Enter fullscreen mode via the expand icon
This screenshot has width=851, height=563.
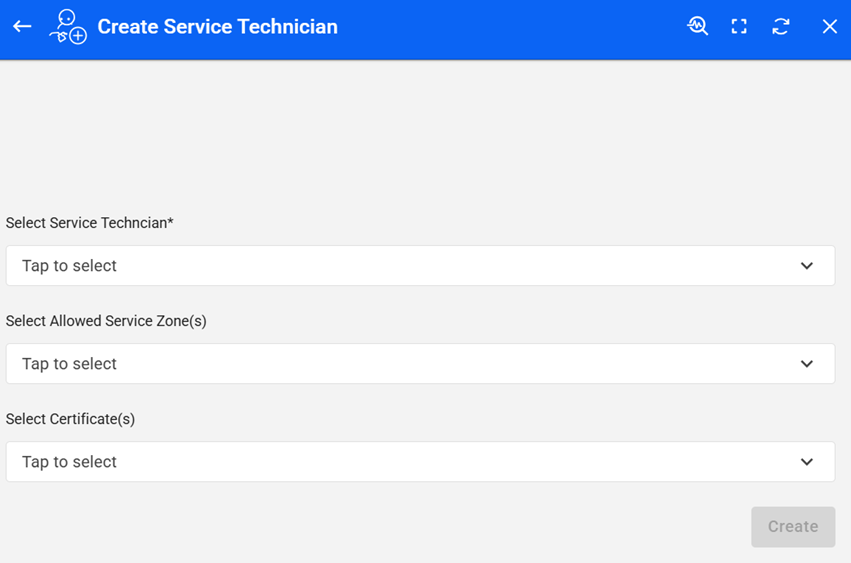(x=739, y=27)
